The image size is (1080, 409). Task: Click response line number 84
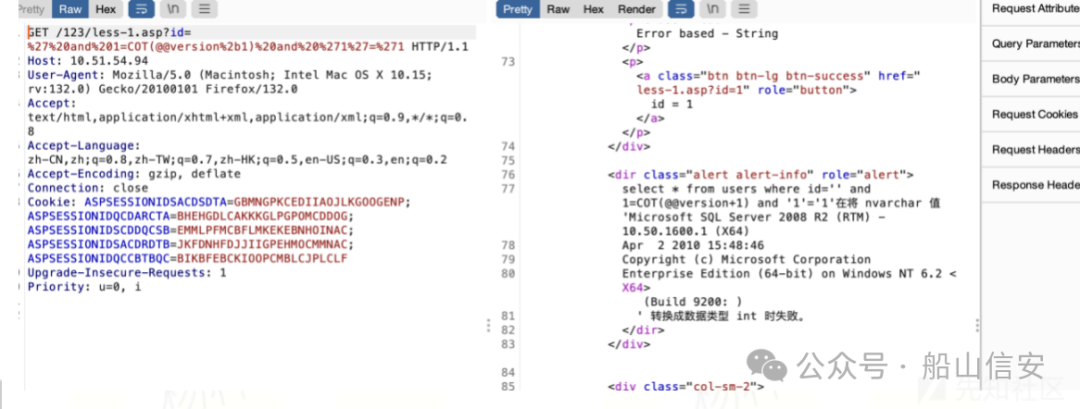point(508,373)
